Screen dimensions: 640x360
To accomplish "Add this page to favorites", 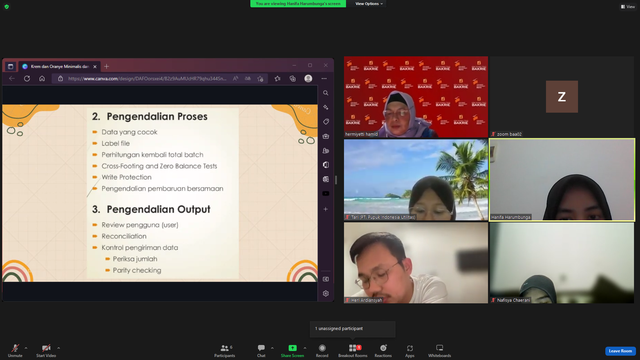I will click(x=260, y=78).
